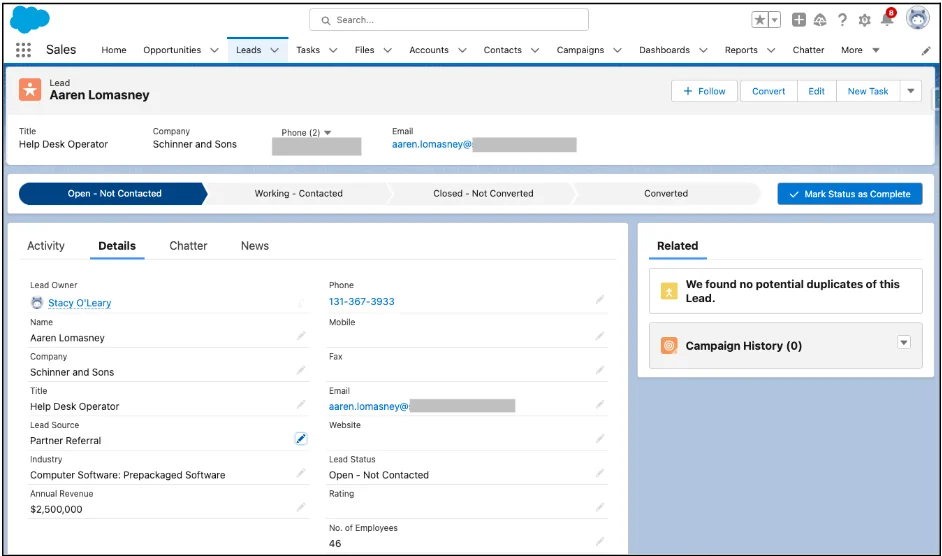Expand the Tasks nav dropdown chevron
Viewport: 942px width, 556px height.
(x=333, y=50)
